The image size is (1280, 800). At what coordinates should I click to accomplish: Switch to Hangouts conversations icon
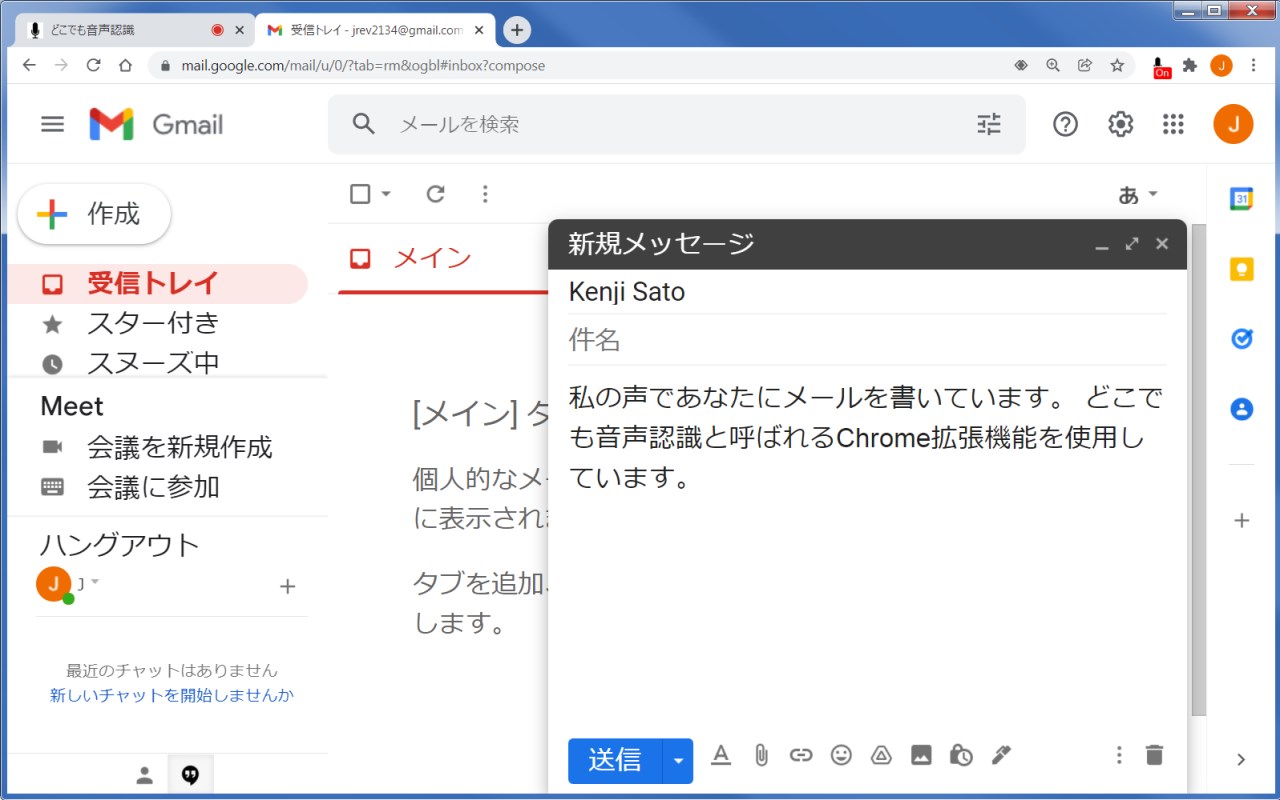(190, 775)
